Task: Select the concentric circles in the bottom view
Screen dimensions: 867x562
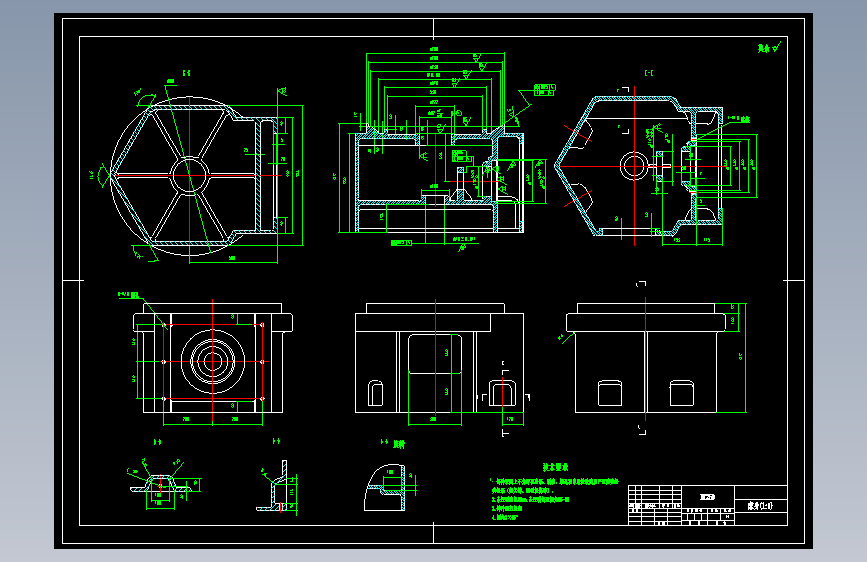Action: pos(213,362)
